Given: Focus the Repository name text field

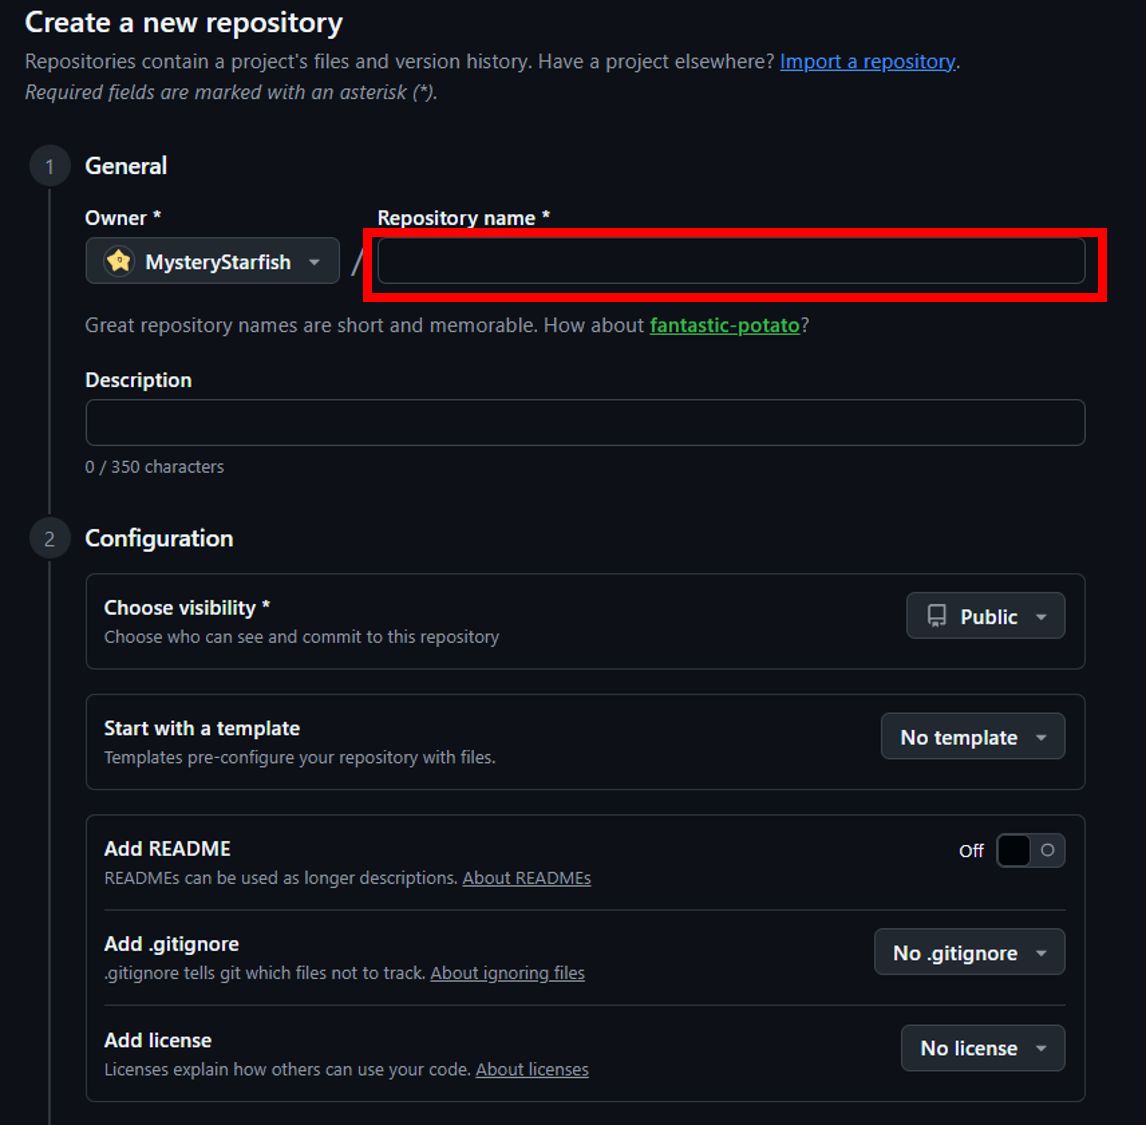Looking at the screenshot, I should [731, 262].
